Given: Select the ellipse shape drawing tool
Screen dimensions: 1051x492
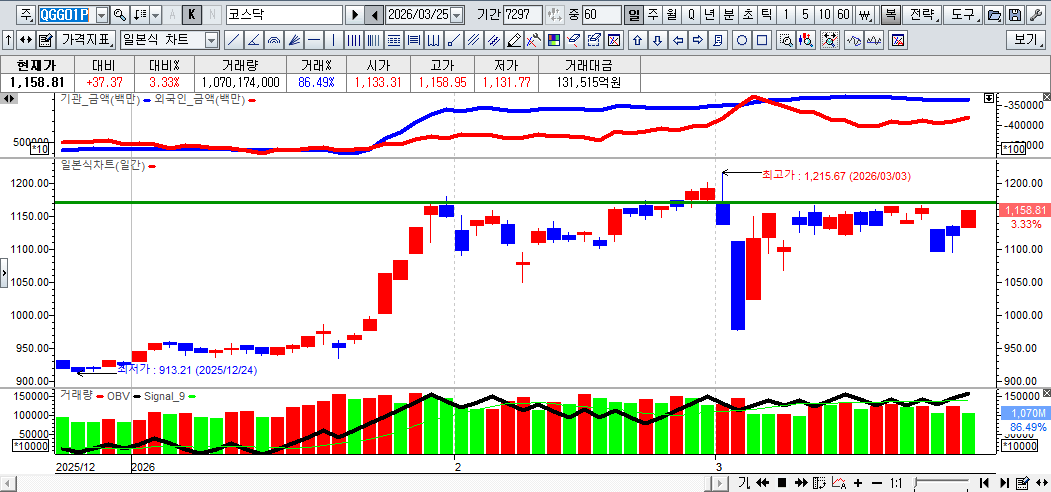Looking at the screenshot, I should (x=742, y=40).
